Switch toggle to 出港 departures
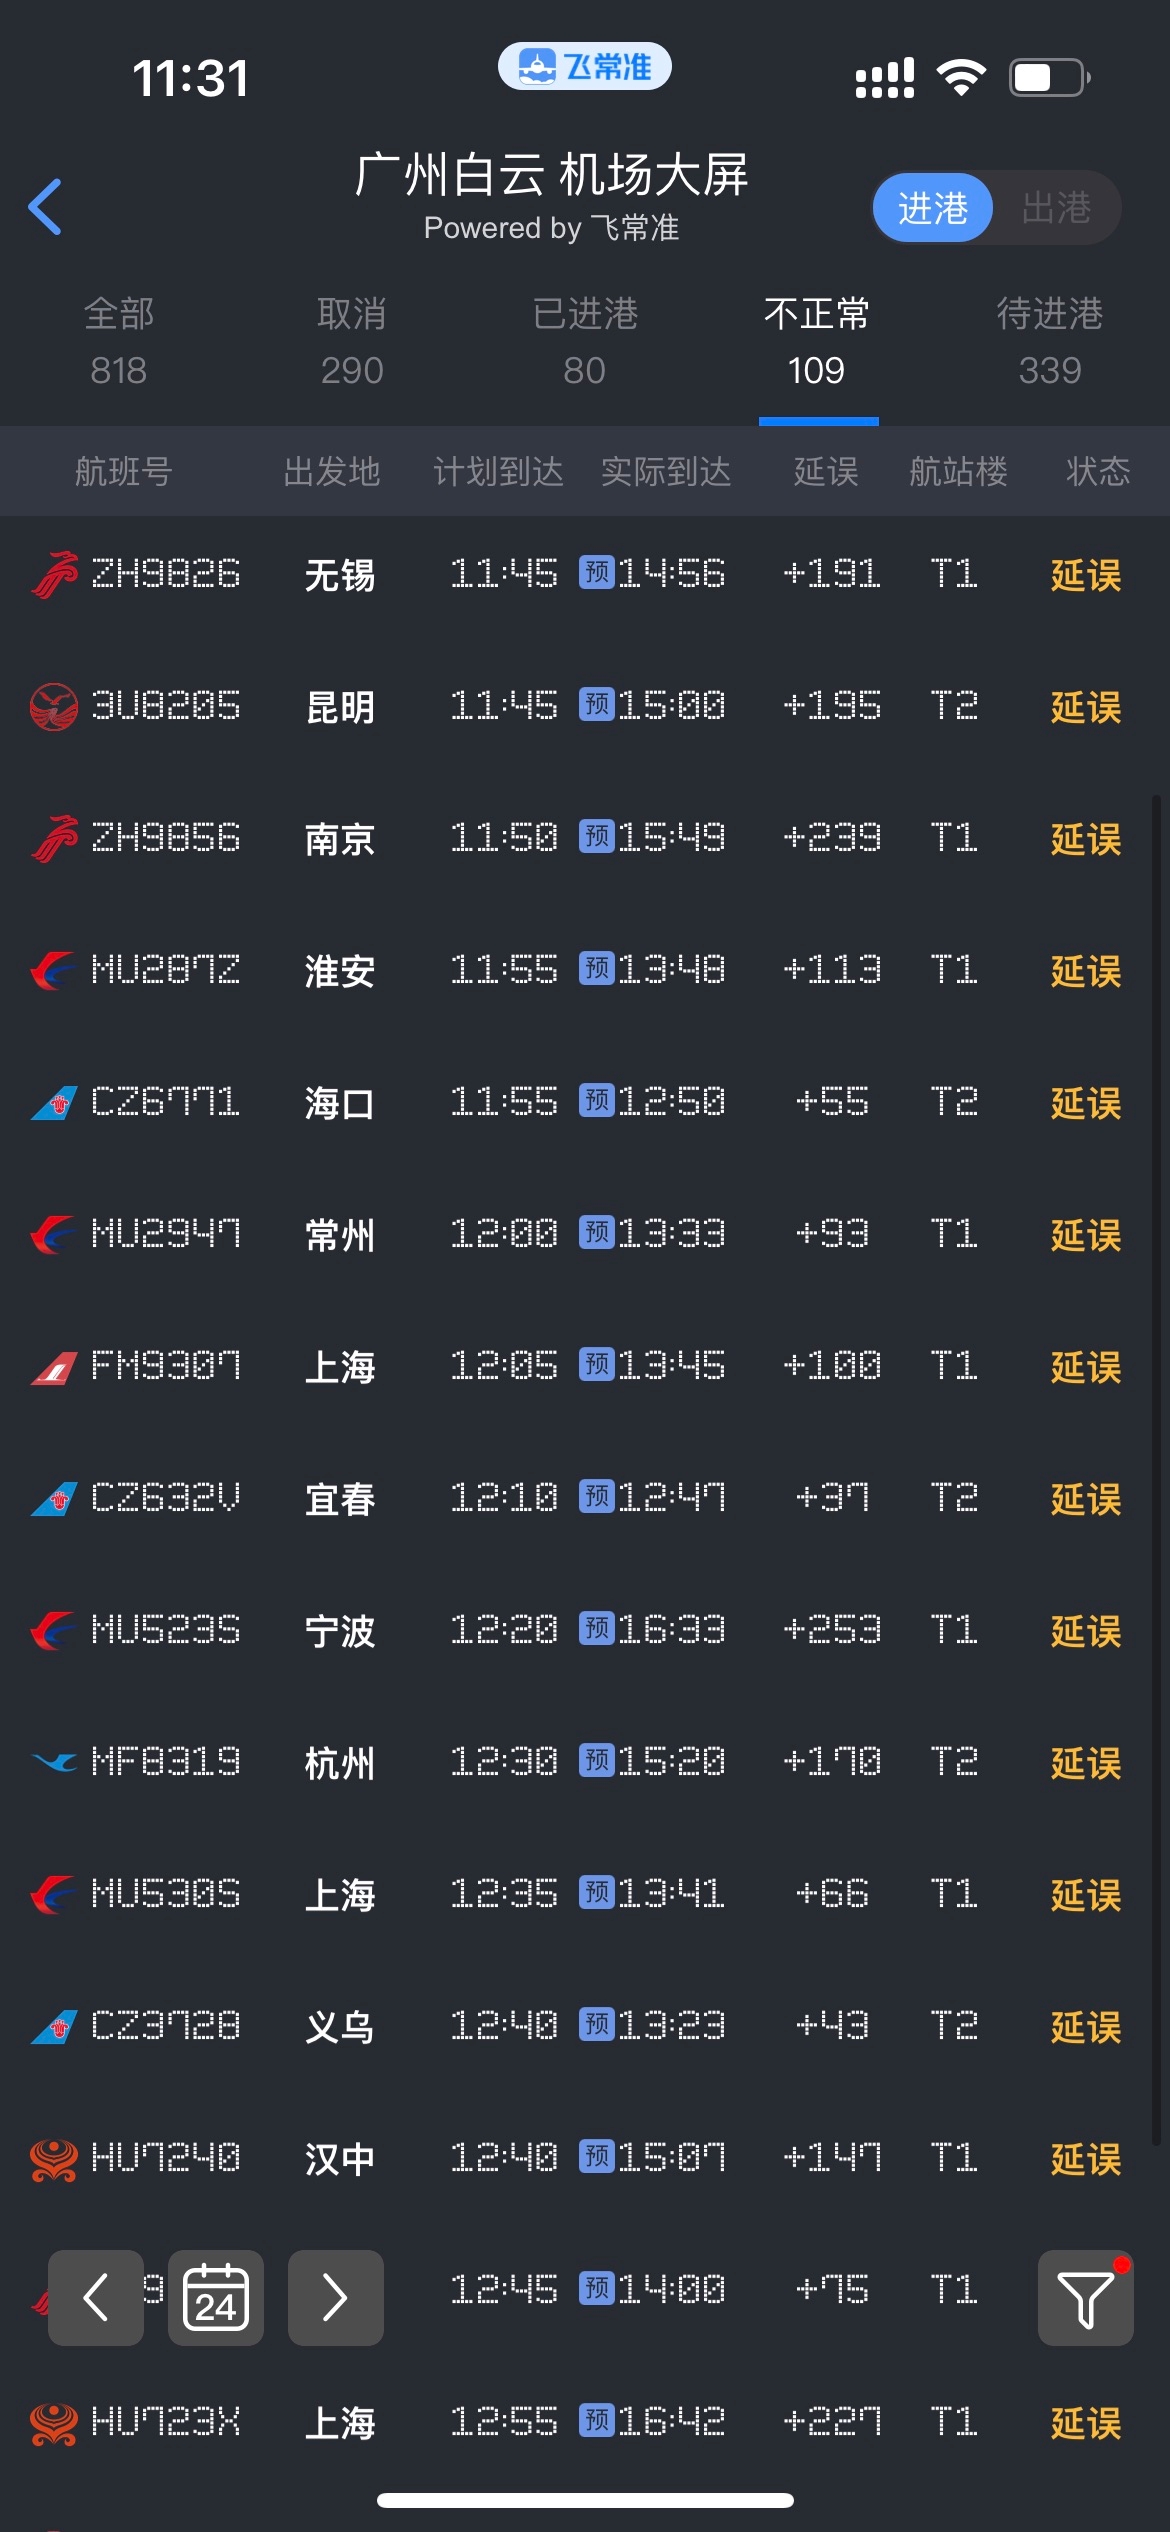The width and height of the screenshot is (1170, 2532). [1056, 208]
